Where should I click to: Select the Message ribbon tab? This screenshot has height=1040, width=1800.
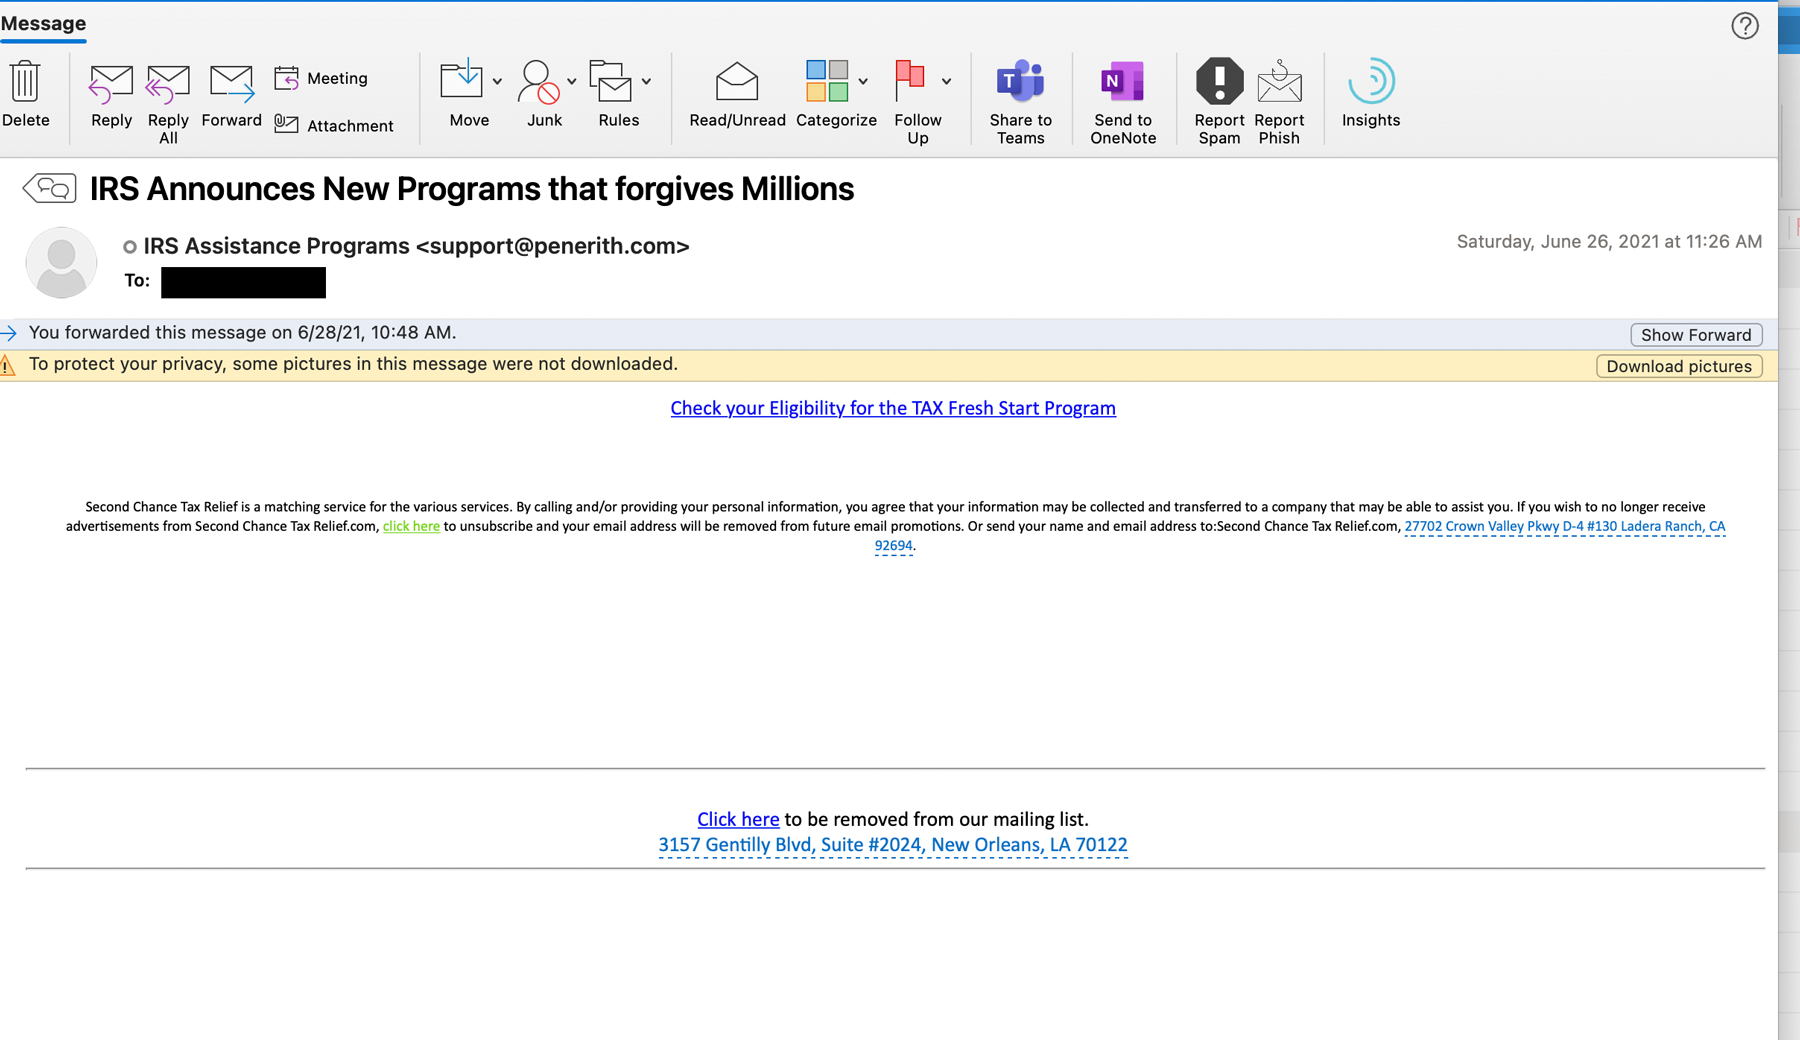42,23
